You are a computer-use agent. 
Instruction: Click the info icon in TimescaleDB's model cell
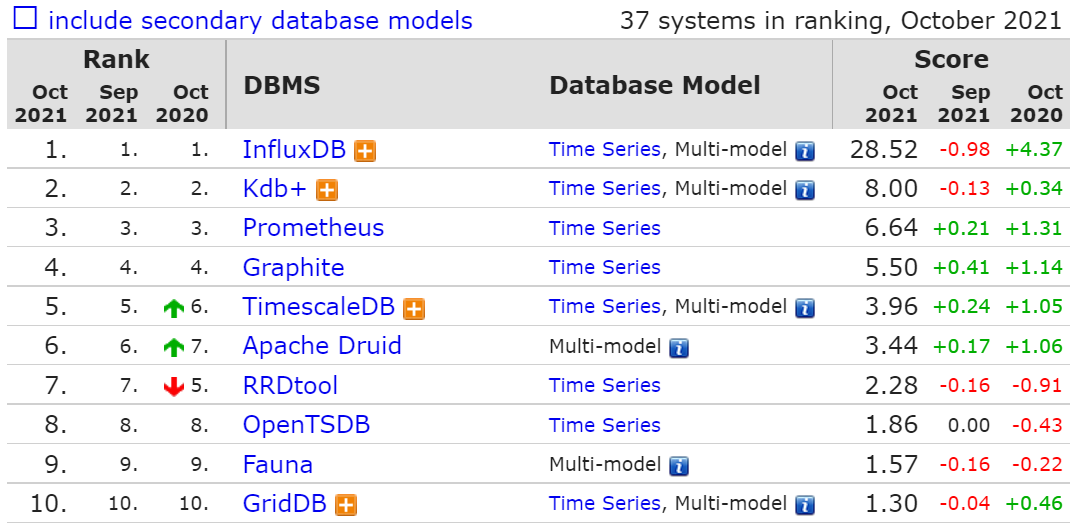pyautogui.click(x=805, y=308)
